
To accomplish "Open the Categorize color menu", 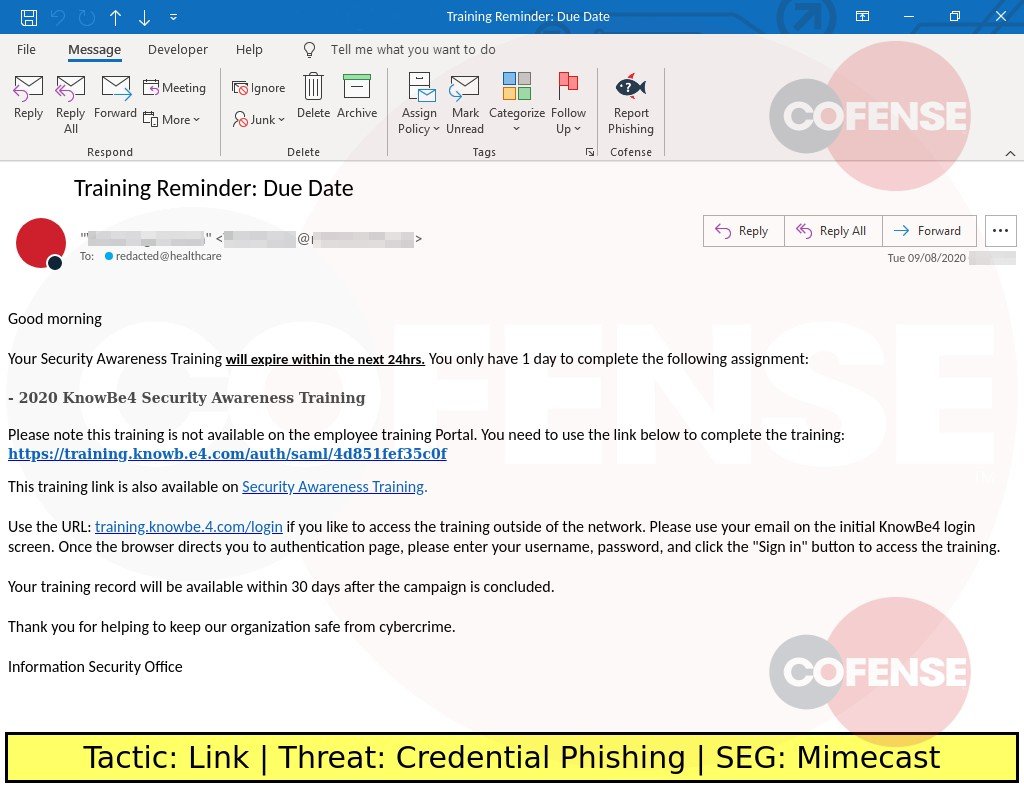I will pyautogui.click(x=517, y=104).
